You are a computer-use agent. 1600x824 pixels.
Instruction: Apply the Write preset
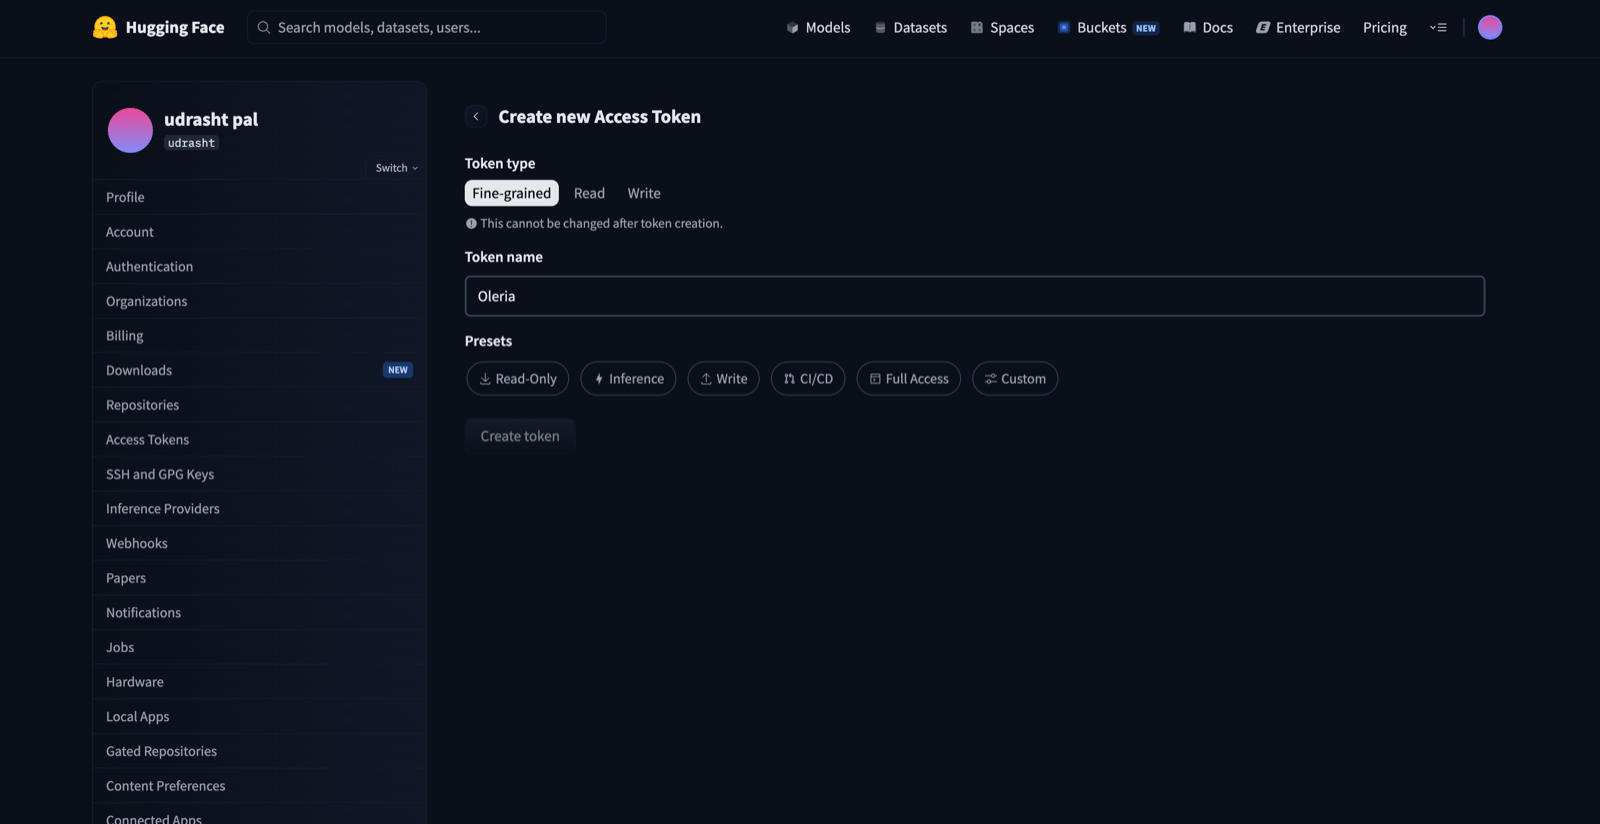724,378
